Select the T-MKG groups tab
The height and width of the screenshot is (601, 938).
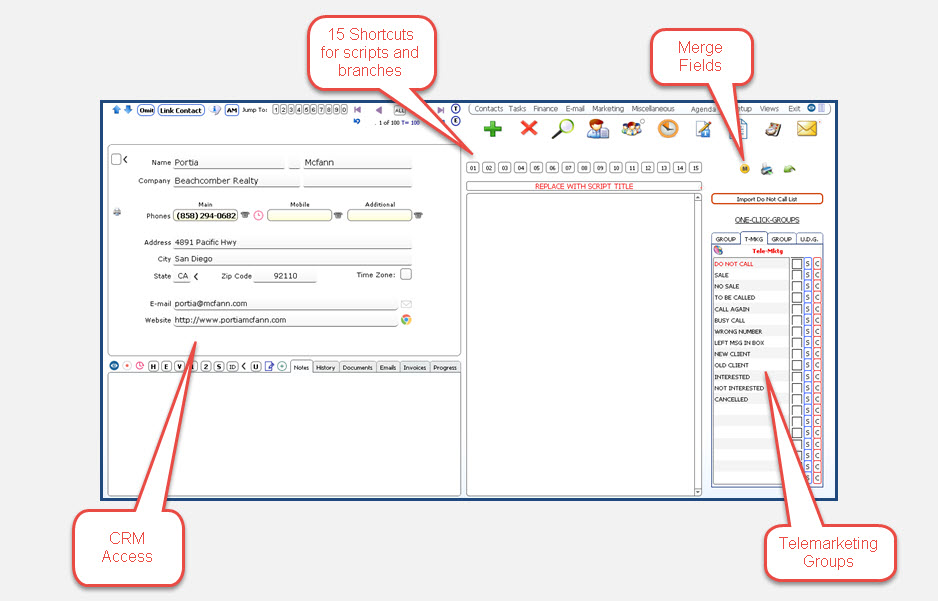753,239
